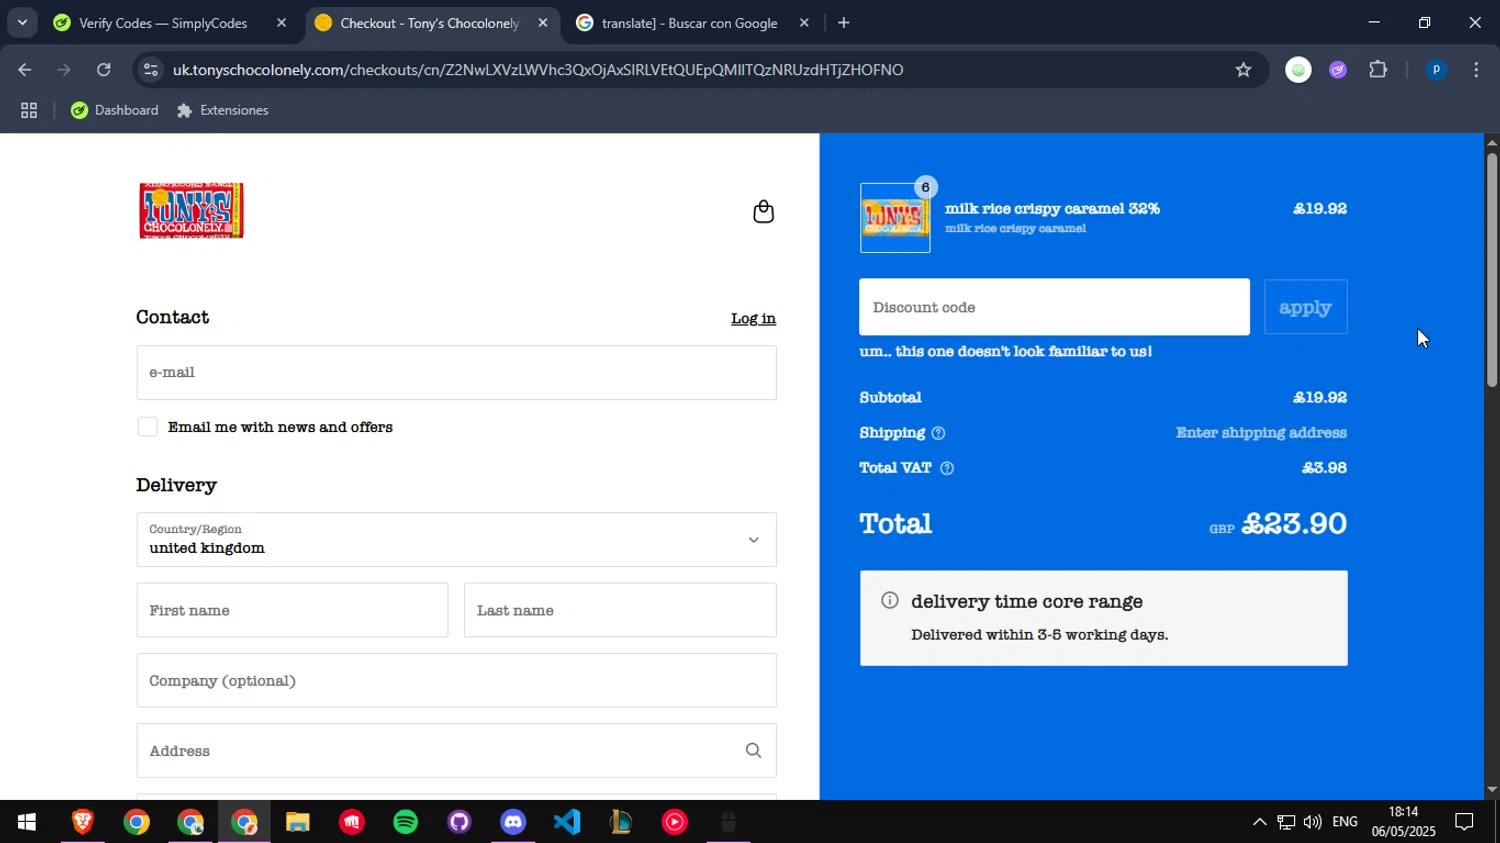Open the browser Extensions puzzle icon
The image size is (1500, 843).
pyautogui.click(x=1378, y=69)
